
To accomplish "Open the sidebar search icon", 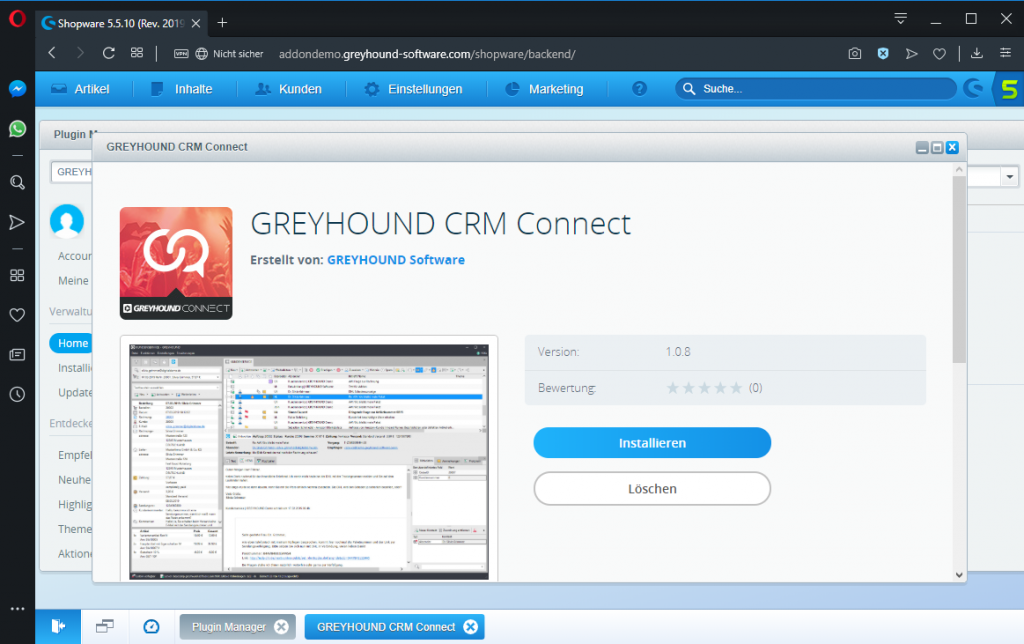I will coord(18,182).
